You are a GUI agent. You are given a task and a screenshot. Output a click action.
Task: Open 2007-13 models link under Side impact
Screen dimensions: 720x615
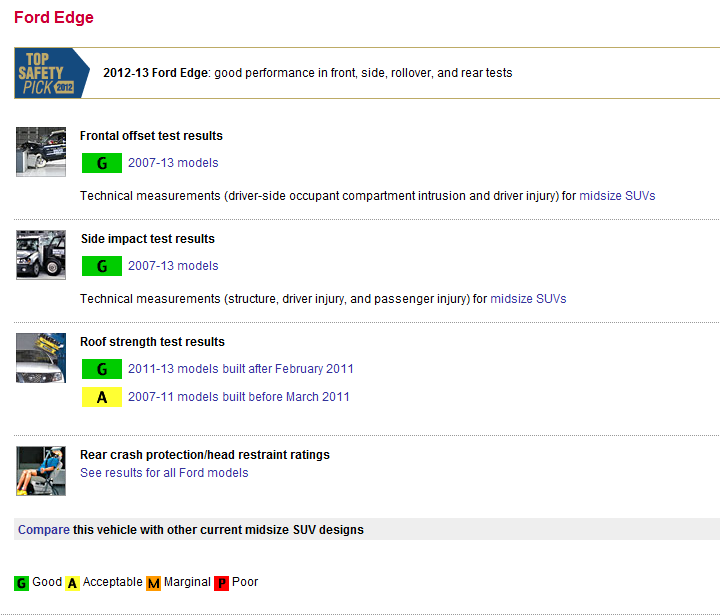(x=173, y=266)
